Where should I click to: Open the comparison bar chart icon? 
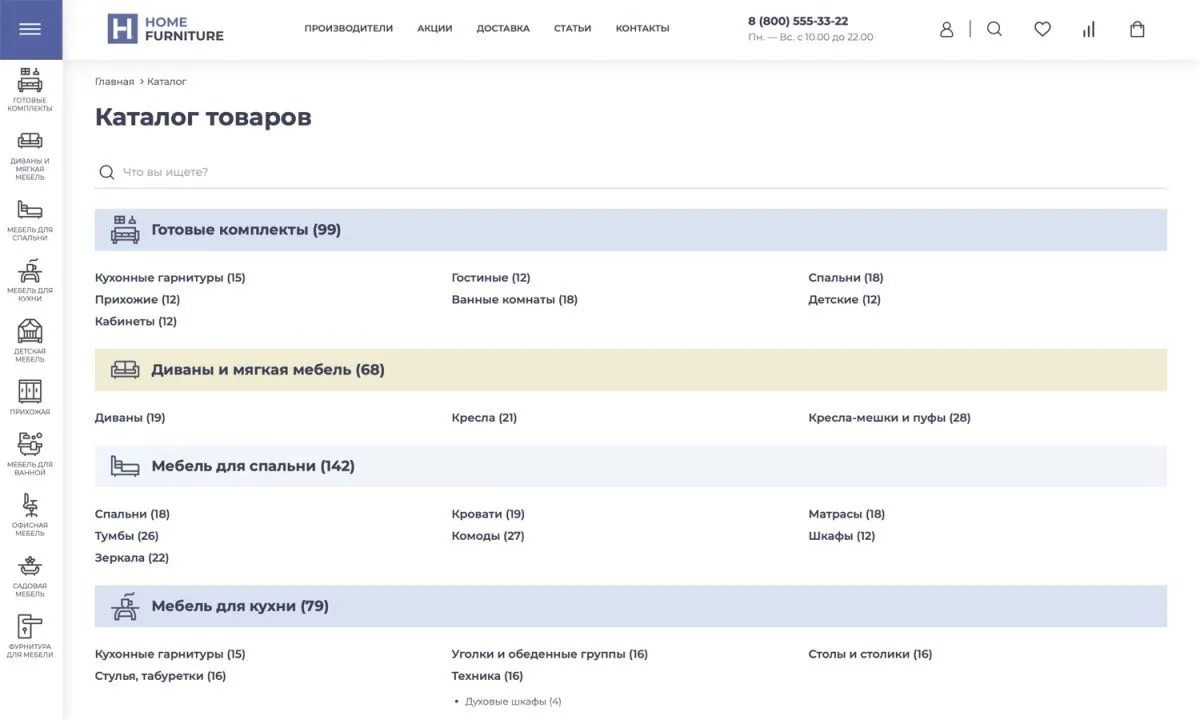pyautogui.click(x=1089, y=29)
